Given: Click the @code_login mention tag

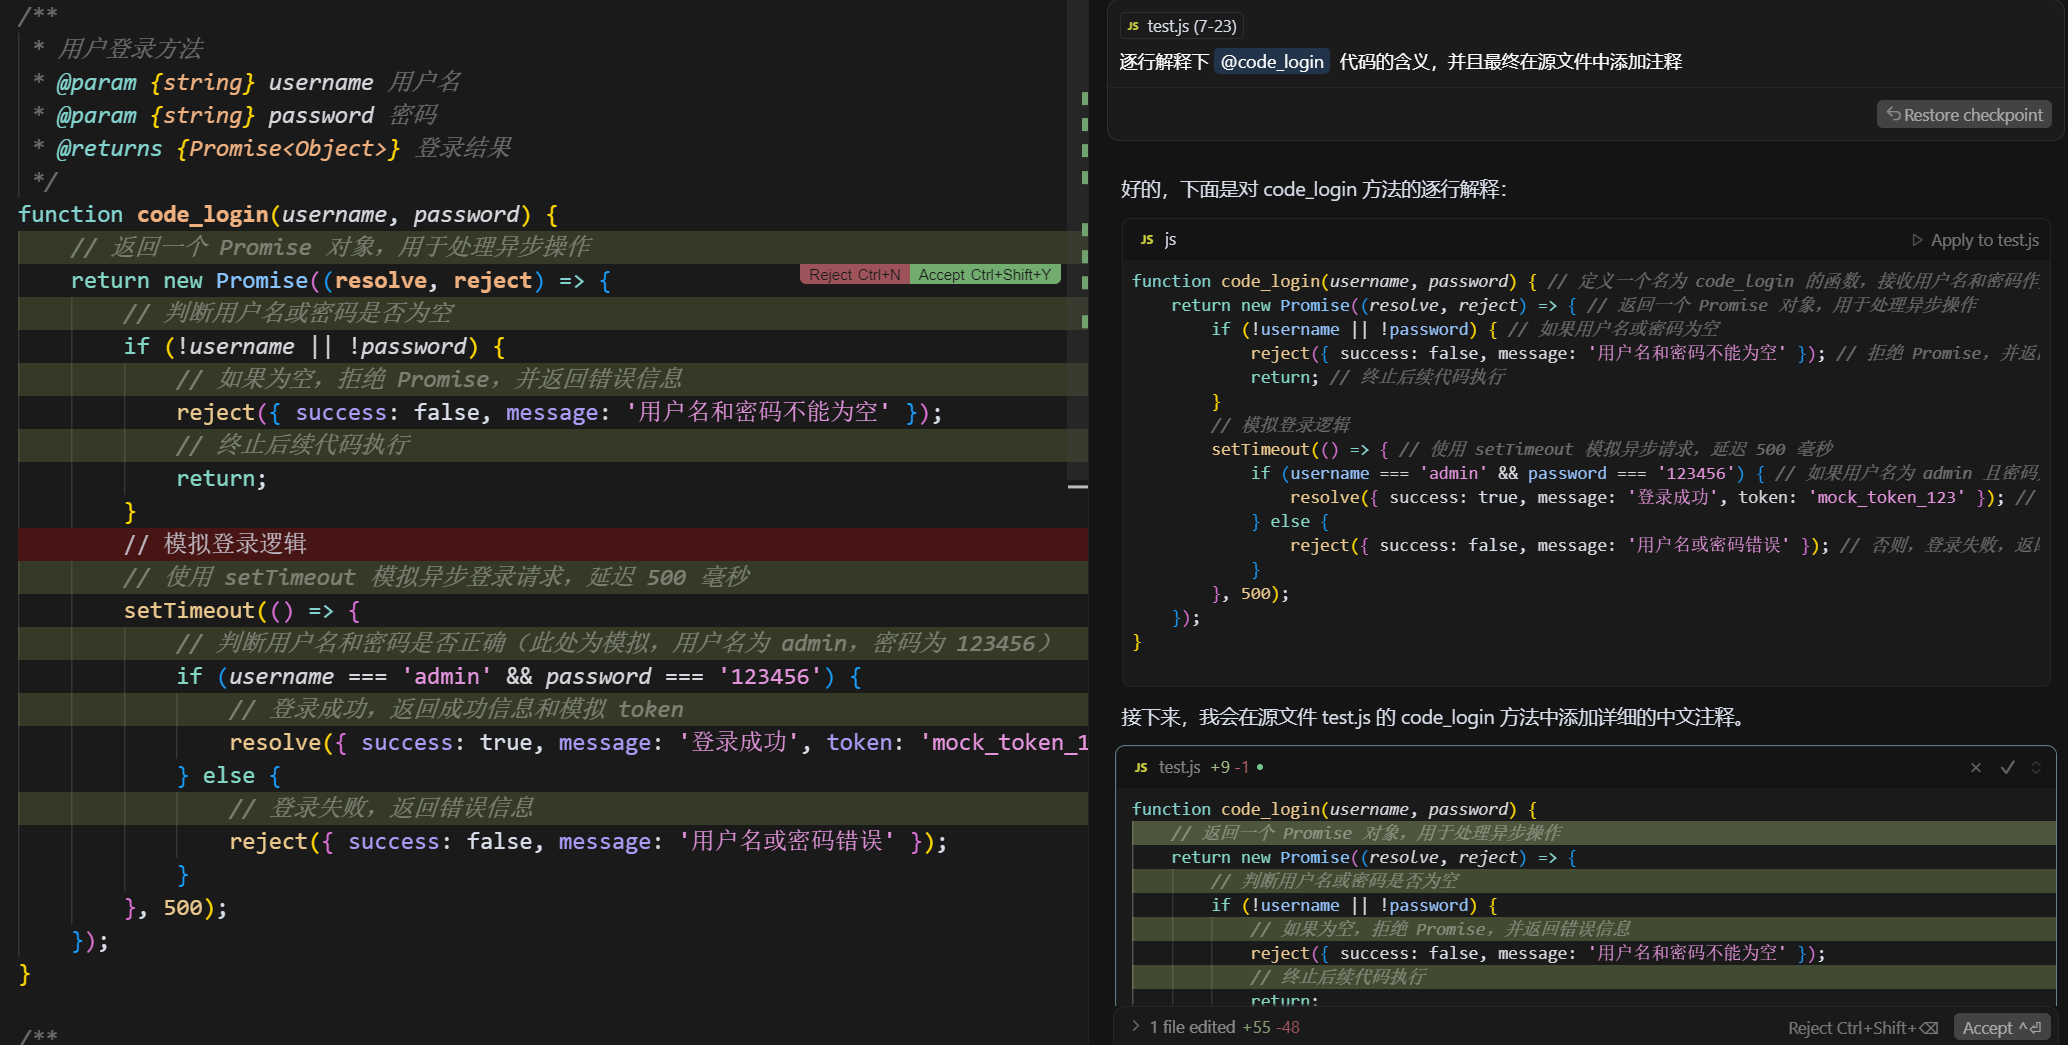Looking at the screenshot, I should pos(1271,62).
